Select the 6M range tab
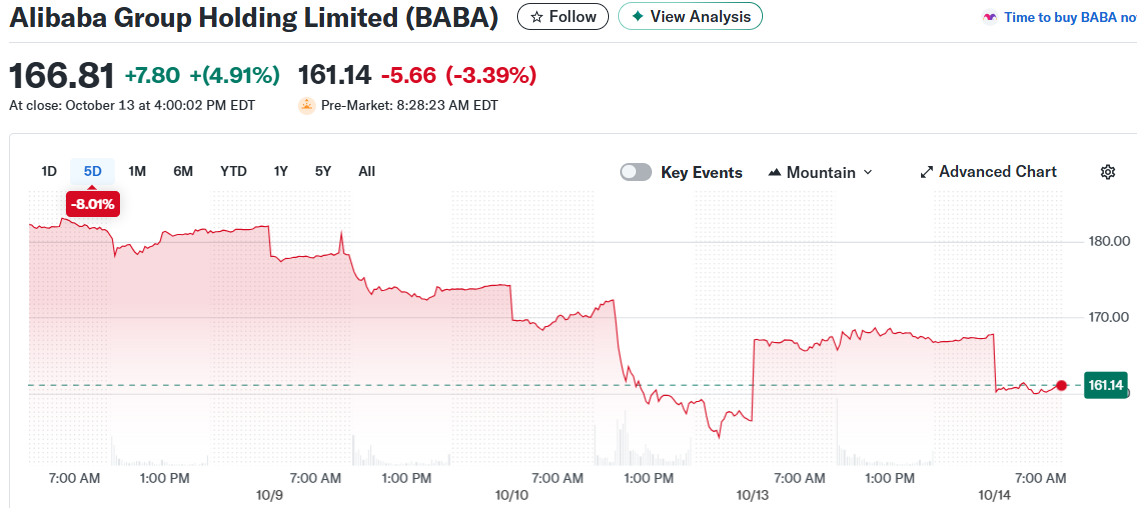This screenshot has width=1137, height=508. coord(183,171)
